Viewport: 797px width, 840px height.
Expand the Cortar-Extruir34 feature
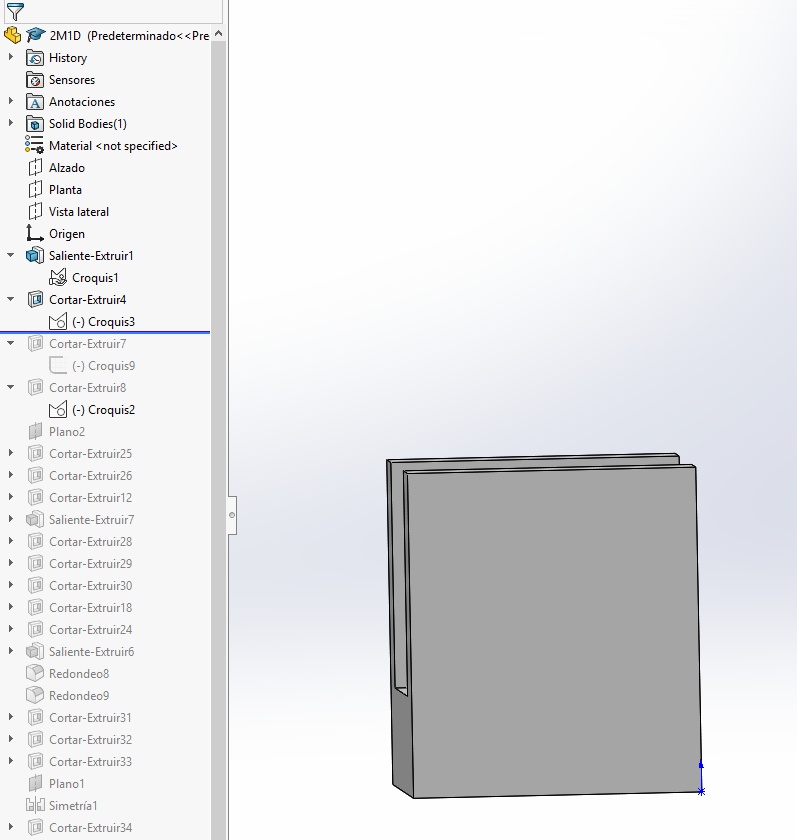click(10, 827)
